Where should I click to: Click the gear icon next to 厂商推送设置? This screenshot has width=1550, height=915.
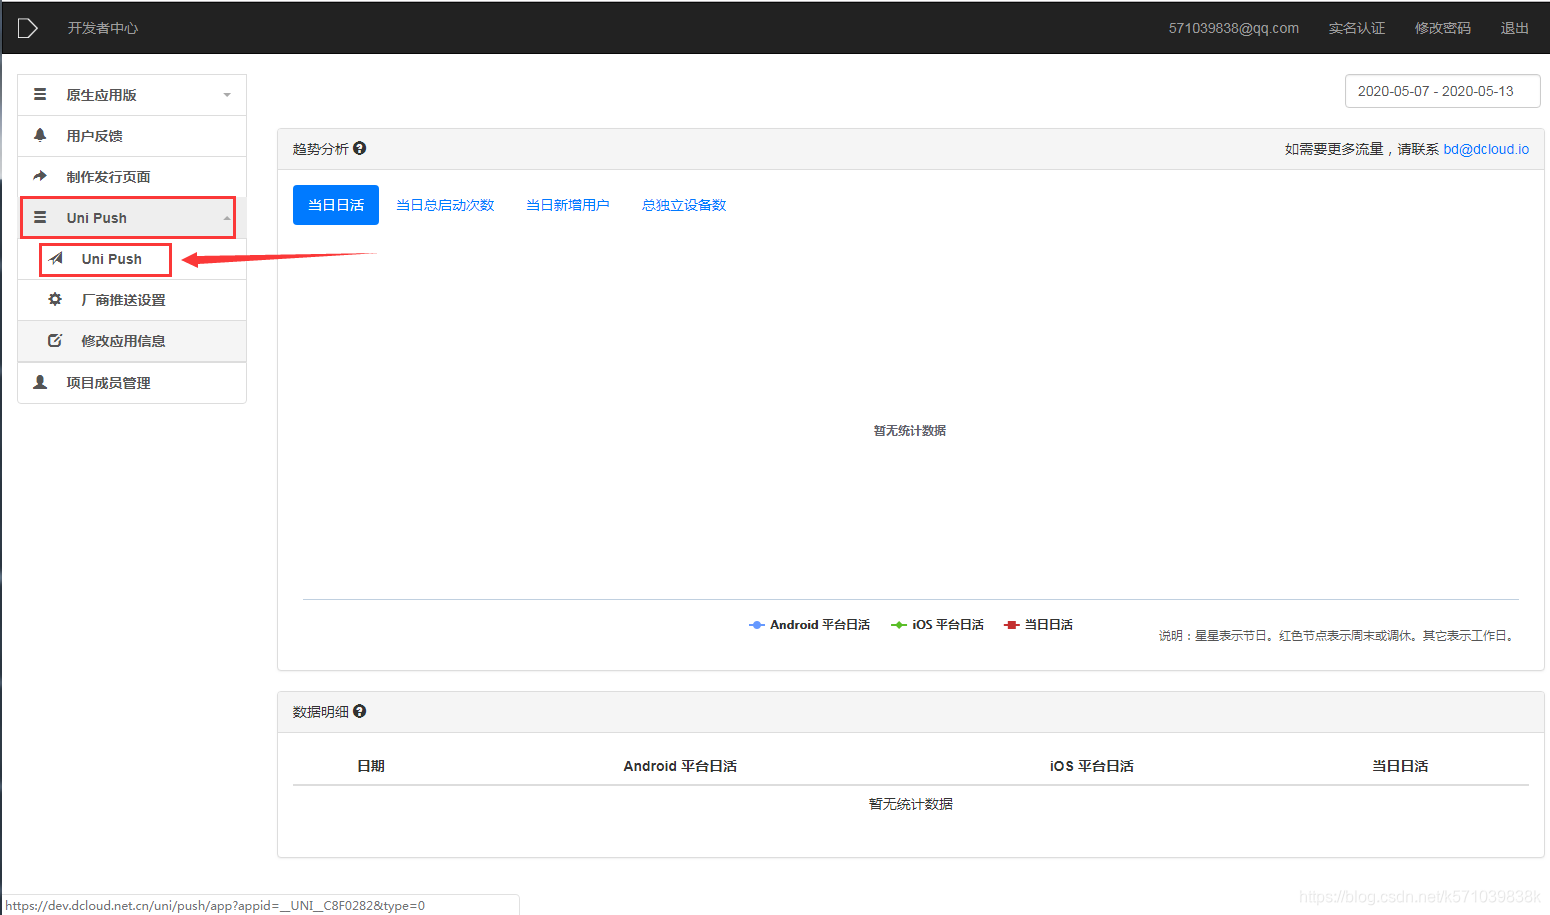click(x=55, y=299)
